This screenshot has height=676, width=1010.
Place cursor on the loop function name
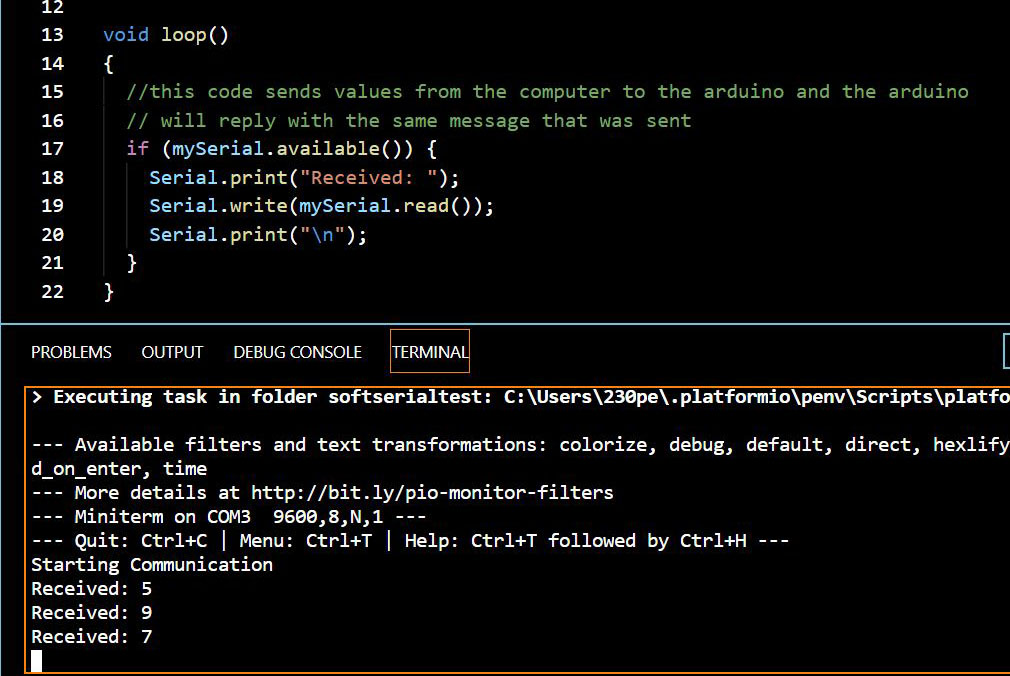coord(184,35)
